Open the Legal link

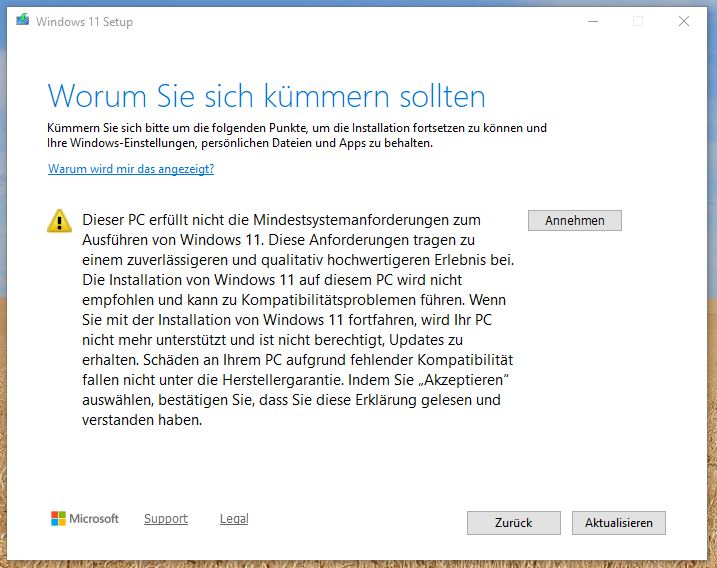[x=234, y=519]
